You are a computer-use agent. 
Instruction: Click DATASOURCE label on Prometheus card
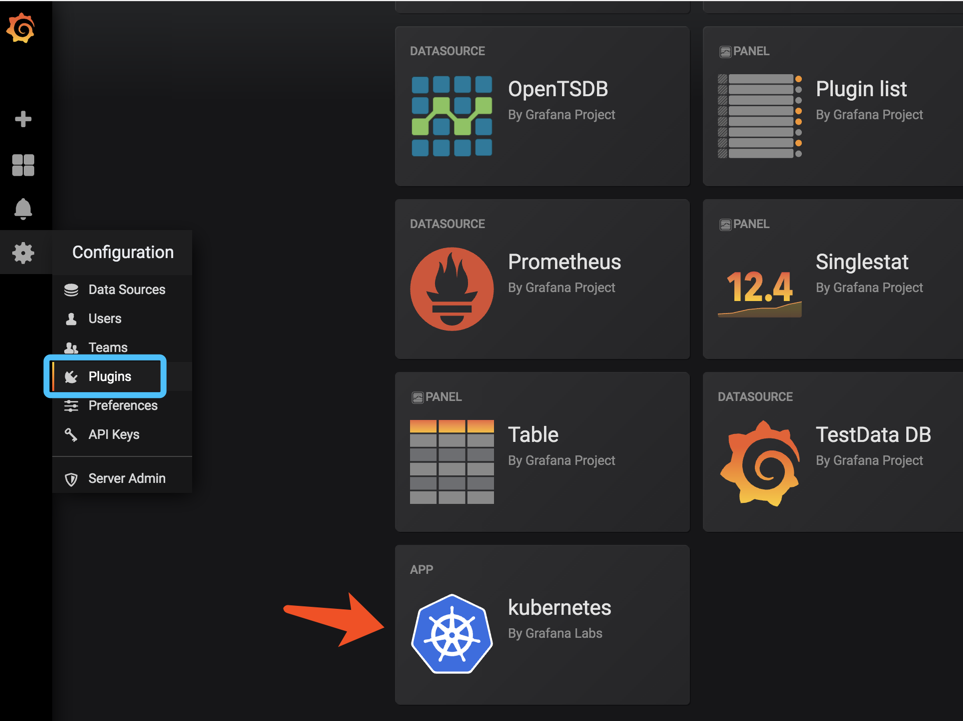[447, 224]
